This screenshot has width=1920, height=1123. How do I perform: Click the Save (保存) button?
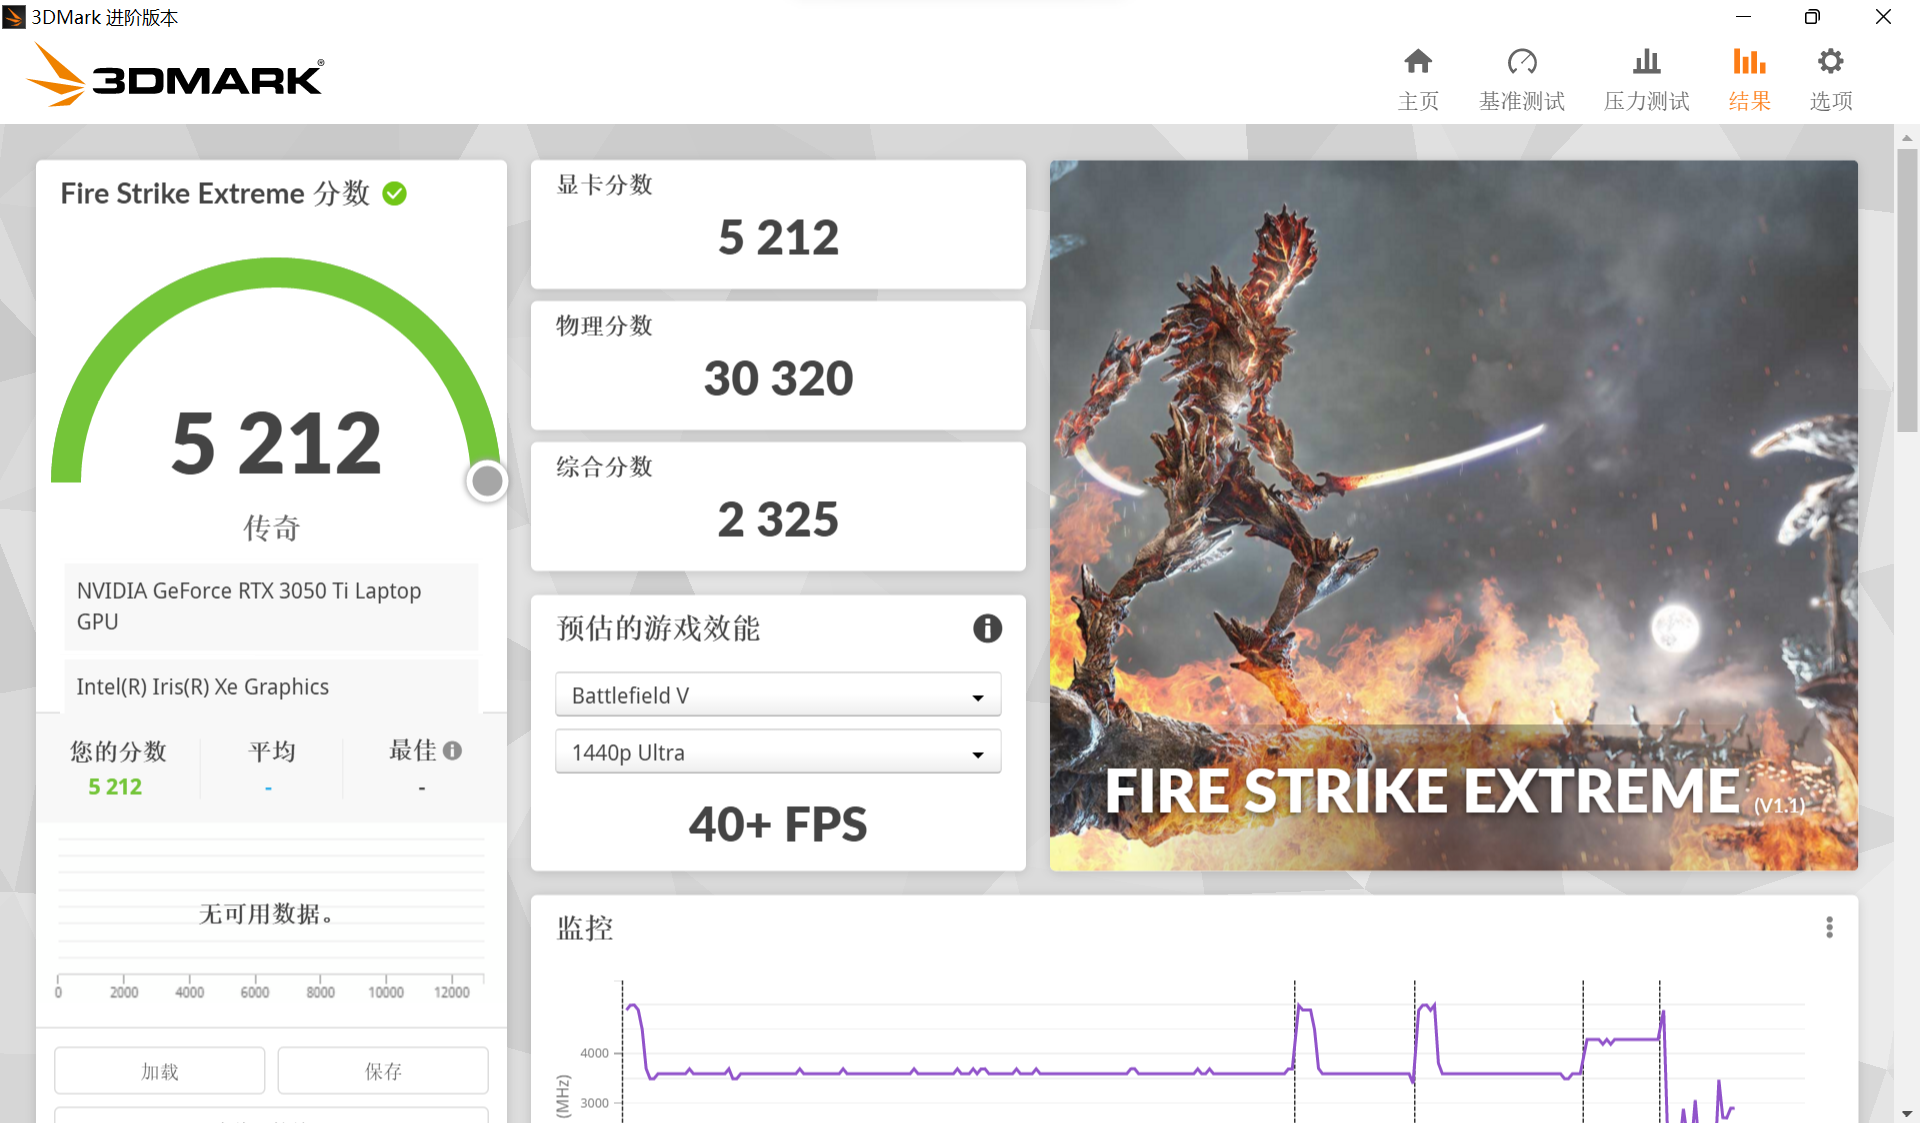tap(382, 1071)
